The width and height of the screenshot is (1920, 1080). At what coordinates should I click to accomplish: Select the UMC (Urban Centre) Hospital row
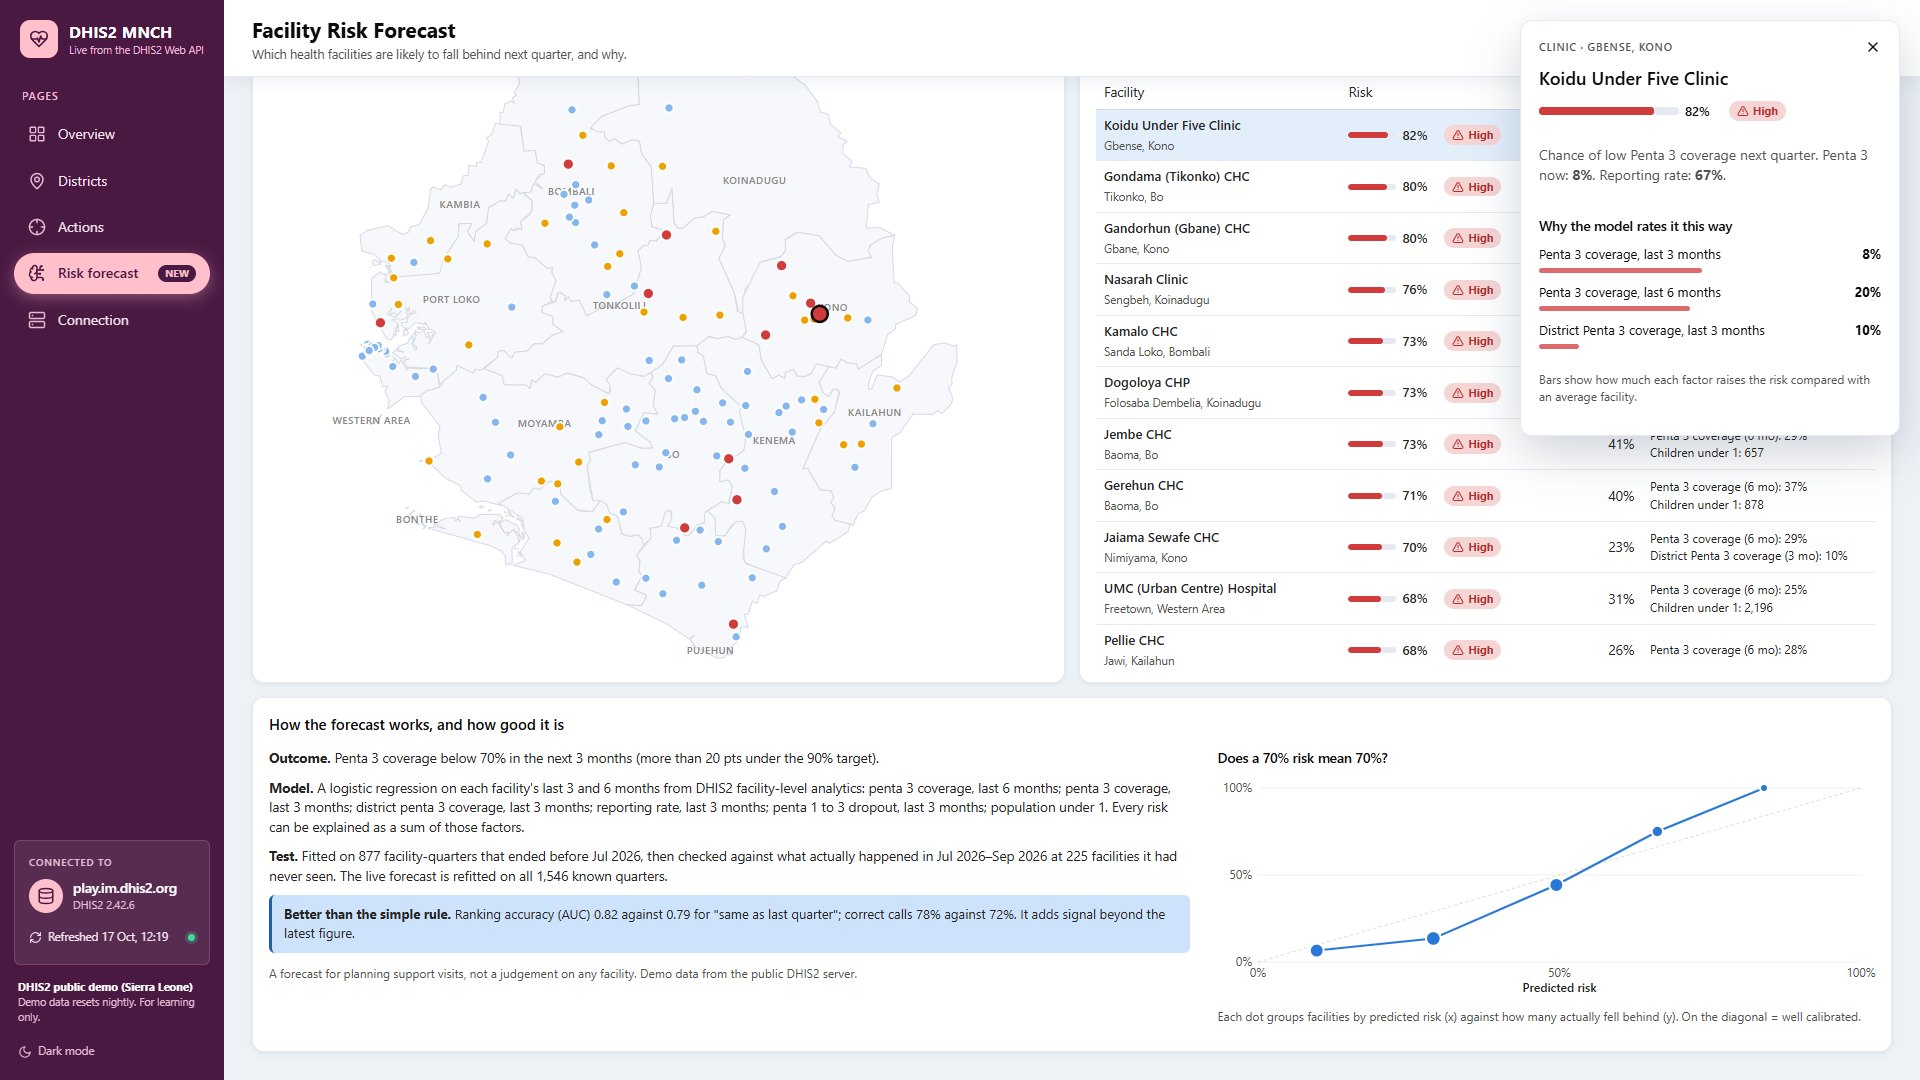[x=1485, y=598]
